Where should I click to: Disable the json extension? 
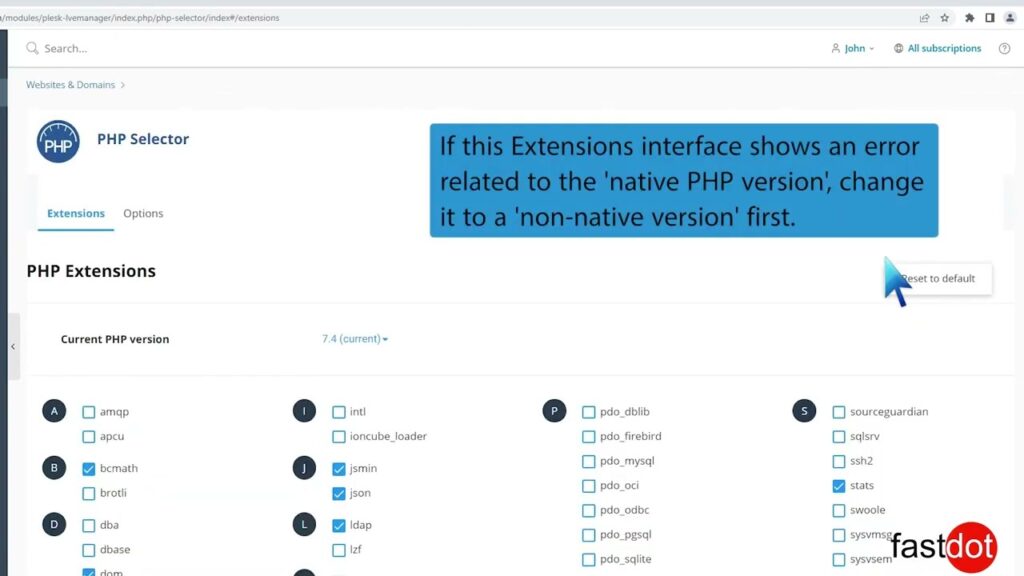(340, 493)
